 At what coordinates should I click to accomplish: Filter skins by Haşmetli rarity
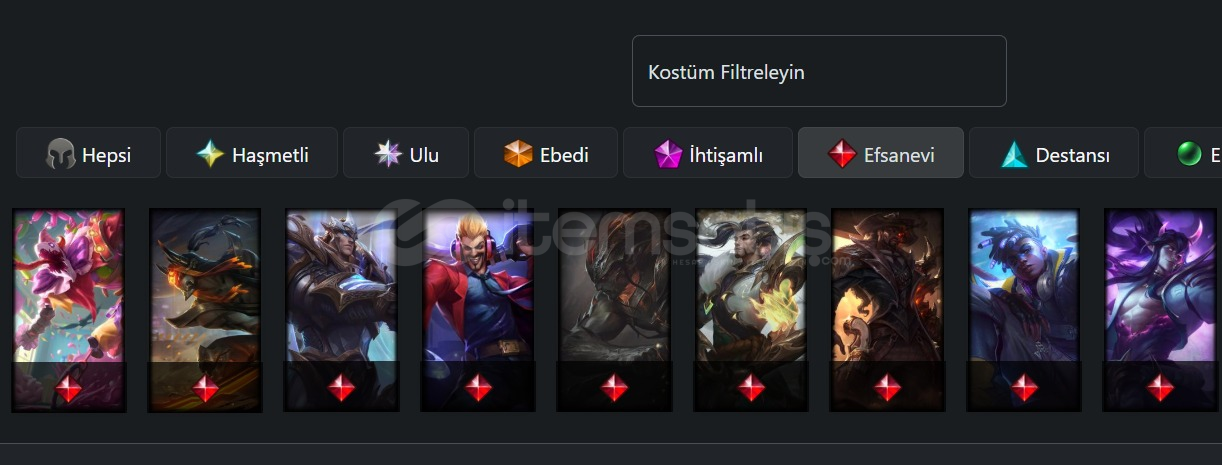(x=251, y=153)
